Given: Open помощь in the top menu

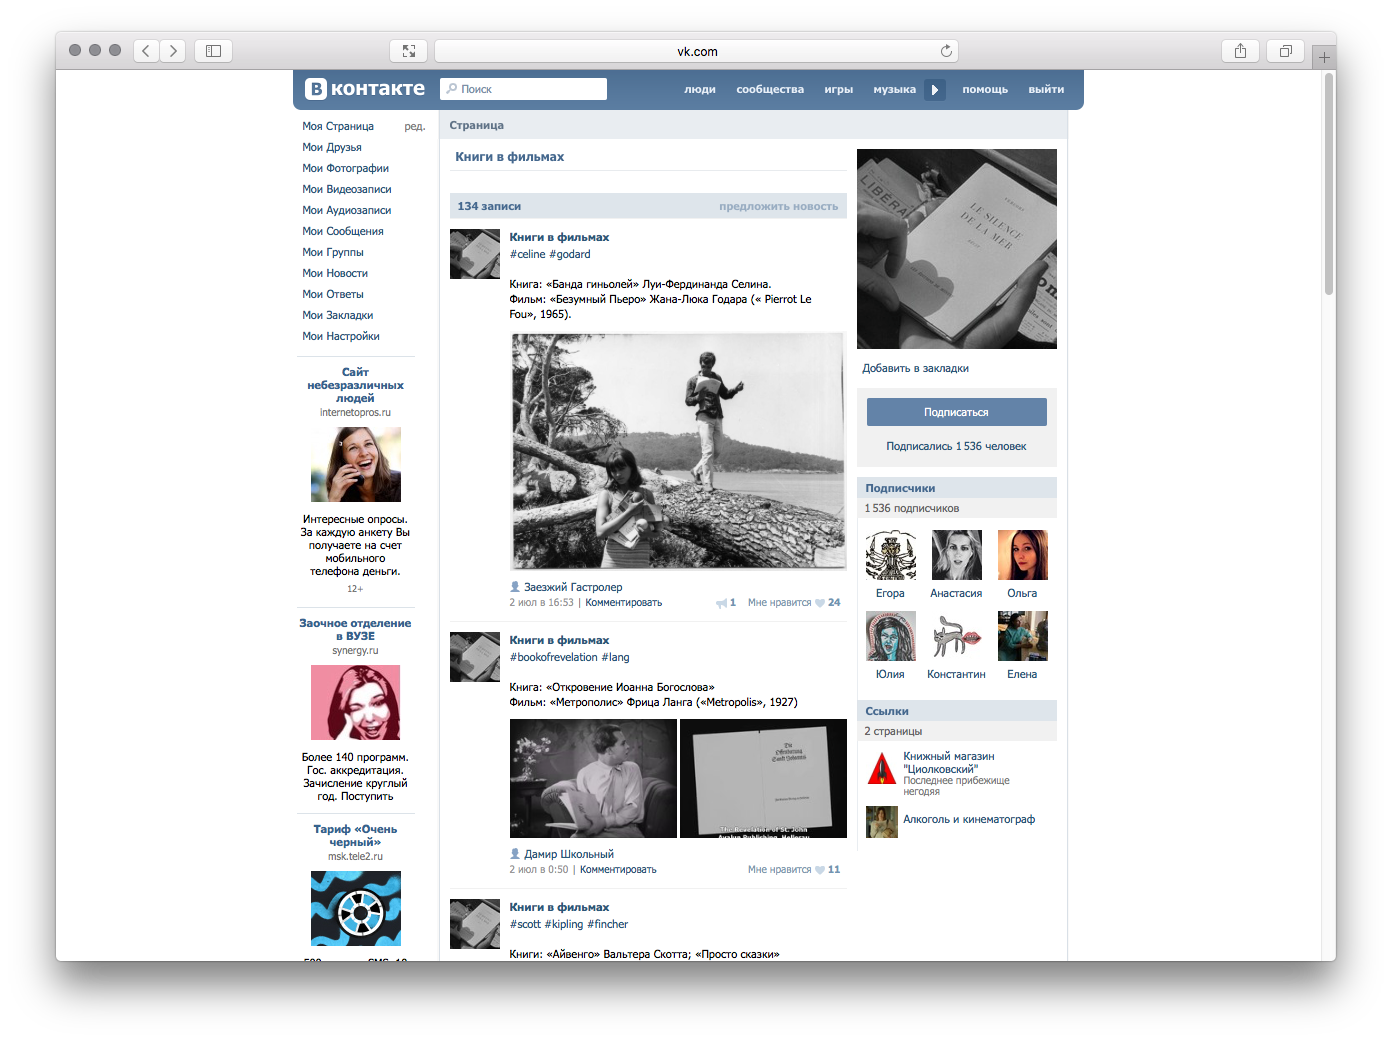Looking at the screenshot, I should (985, 89).
